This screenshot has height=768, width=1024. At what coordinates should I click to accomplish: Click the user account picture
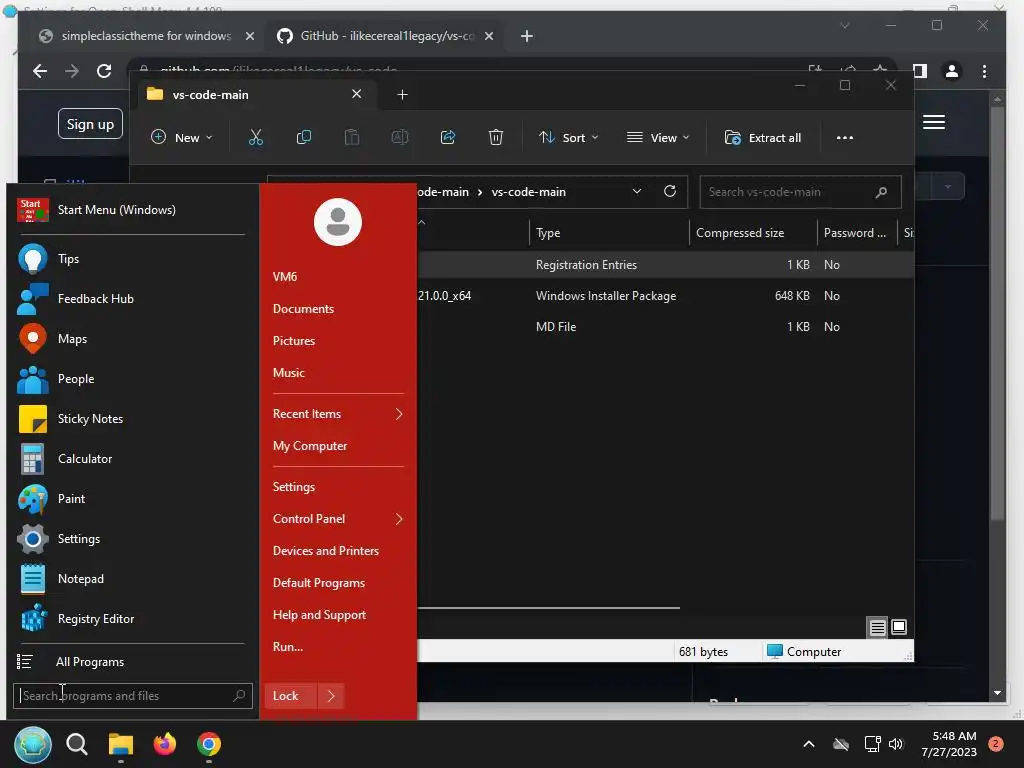338,222
